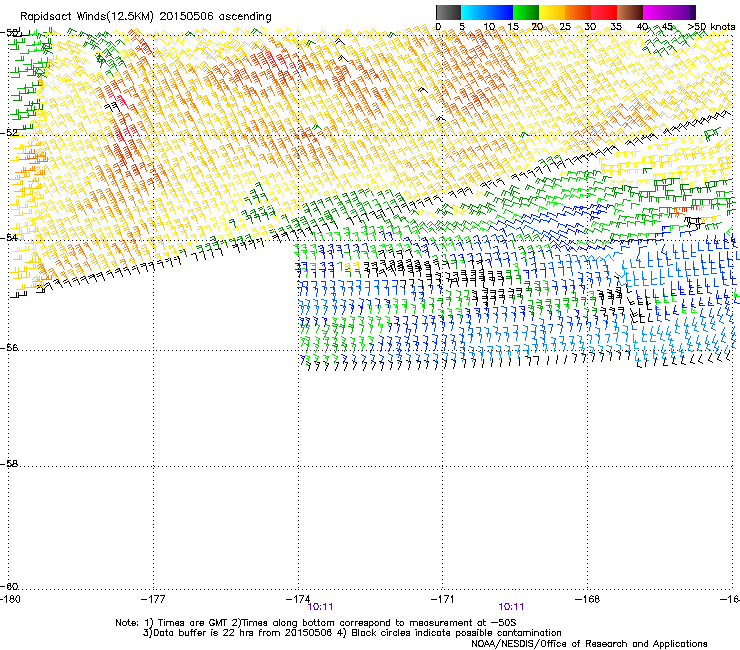
Task: Select the green 15–20 knots legend segment
Action: click(x=526, y=12)
